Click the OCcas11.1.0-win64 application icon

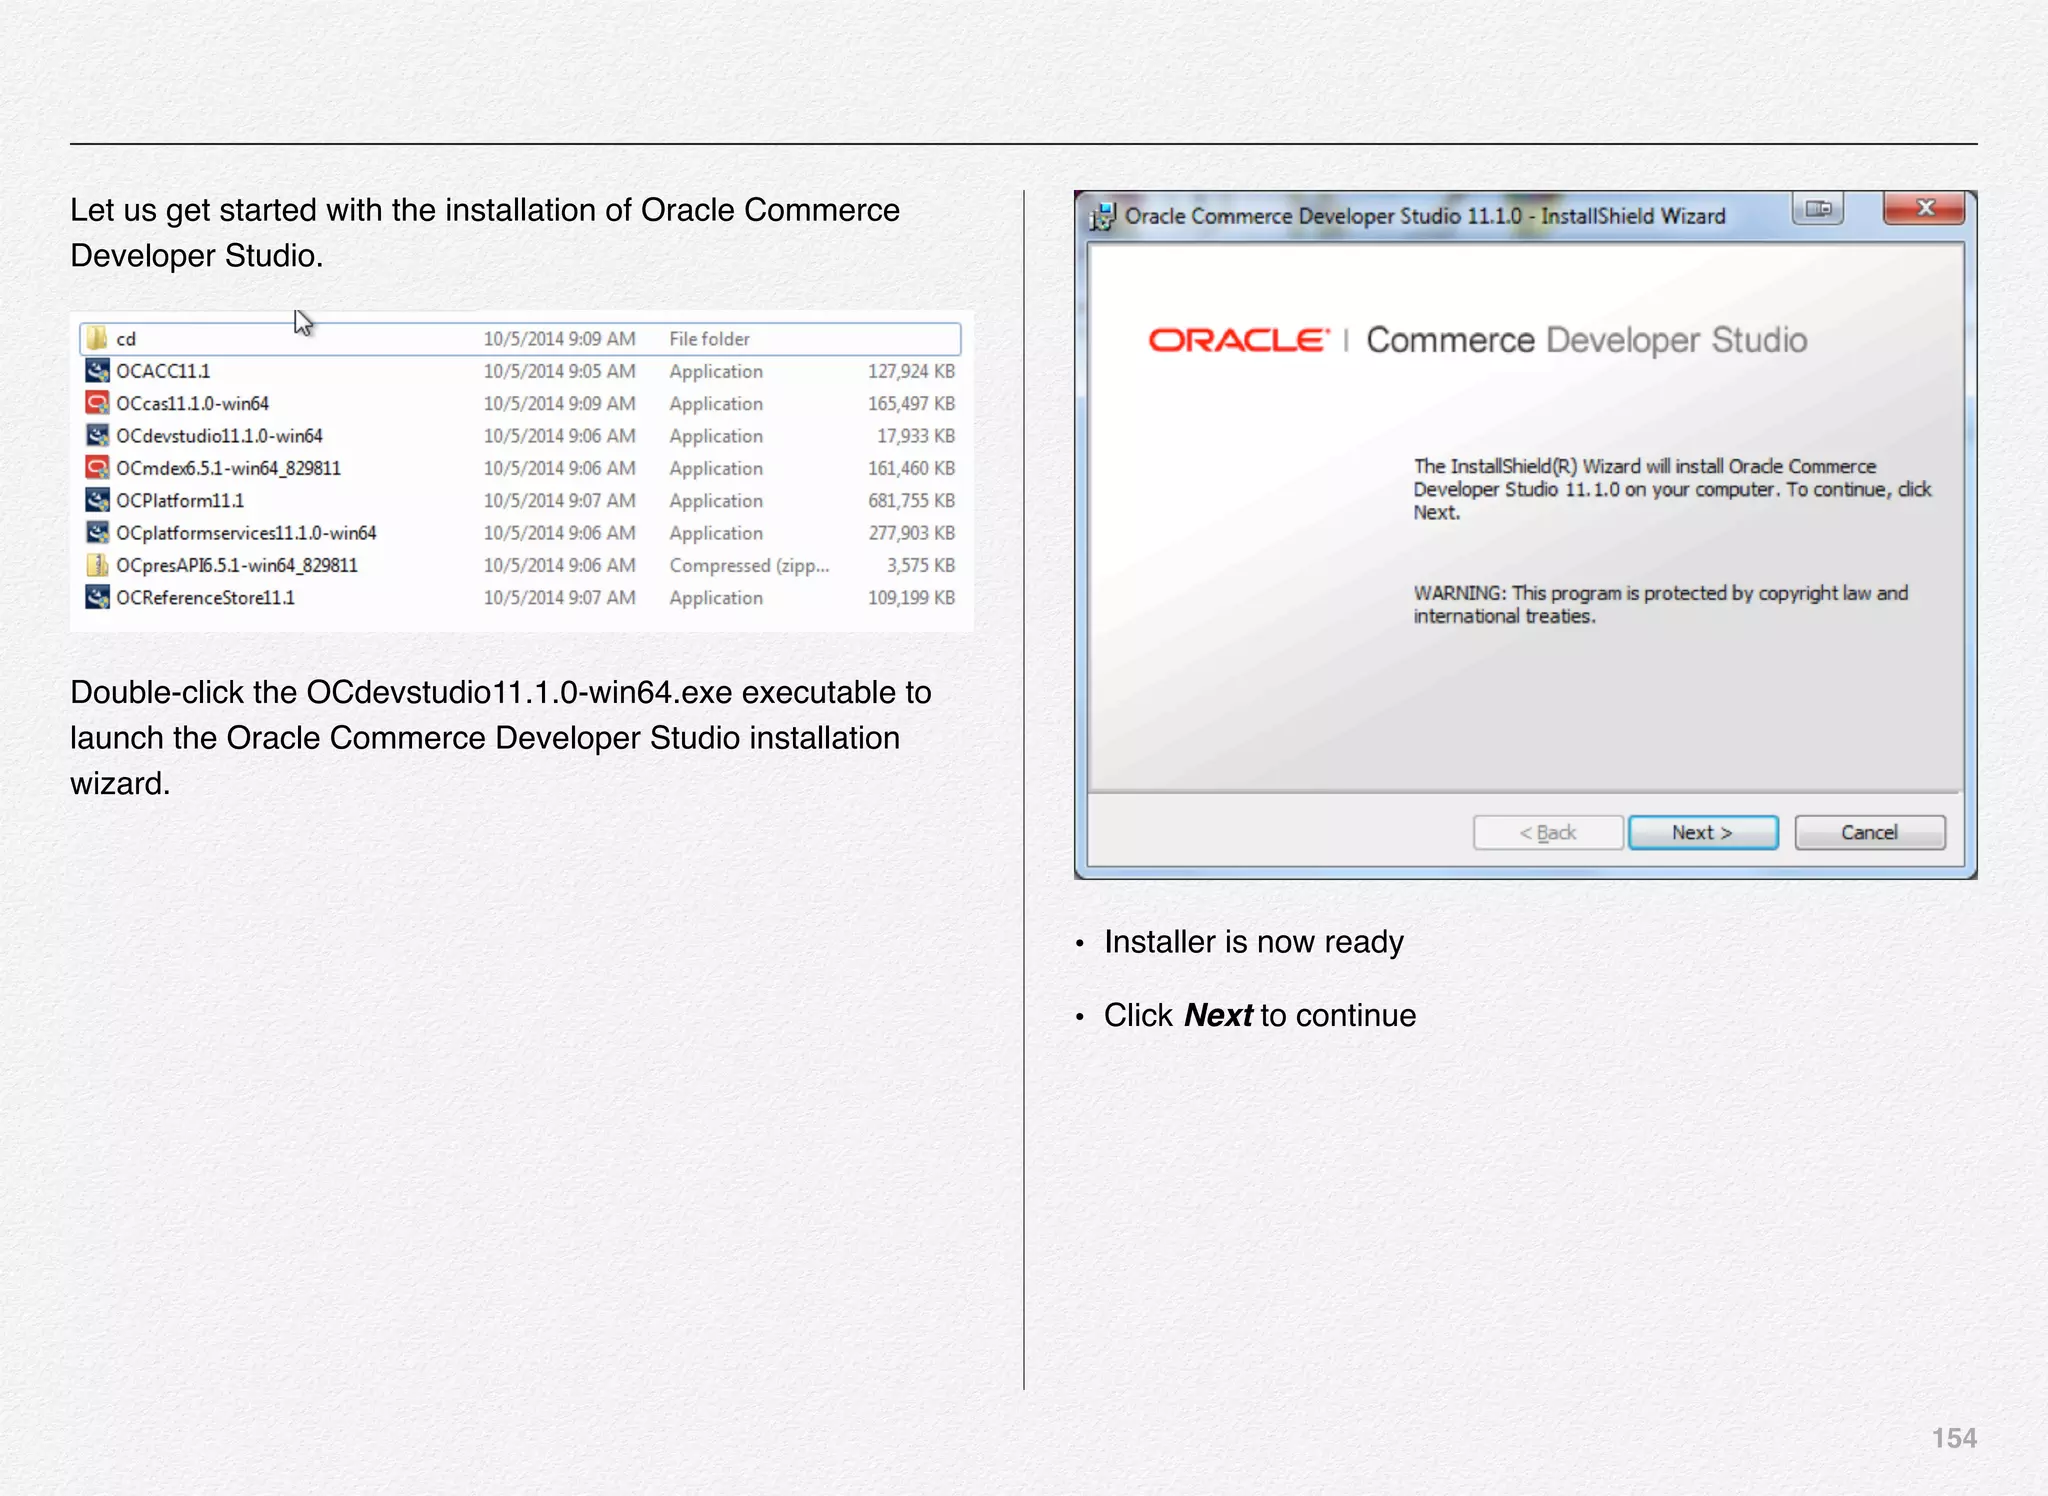coord(97,403)
